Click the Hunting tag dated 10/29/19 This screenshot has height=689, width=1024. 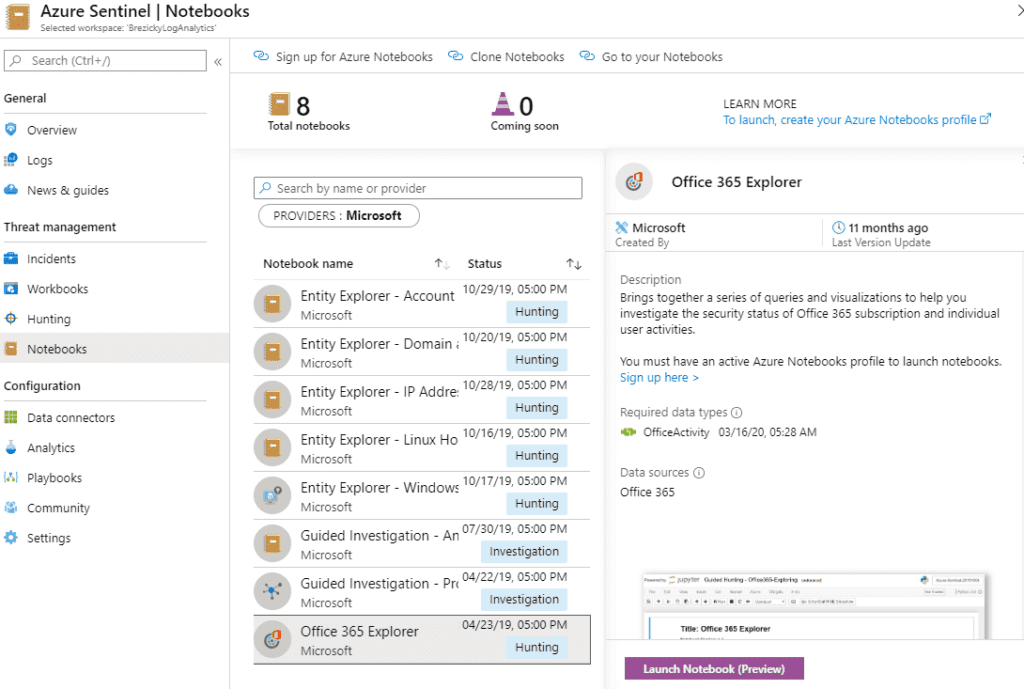tap(537, 312)
